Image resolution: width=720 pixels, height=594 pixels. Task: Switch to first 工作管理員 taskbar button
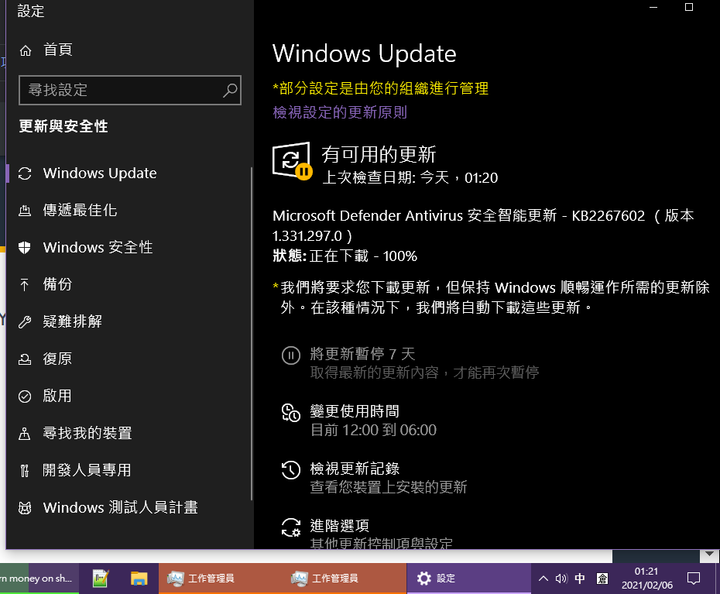(220, 578)
